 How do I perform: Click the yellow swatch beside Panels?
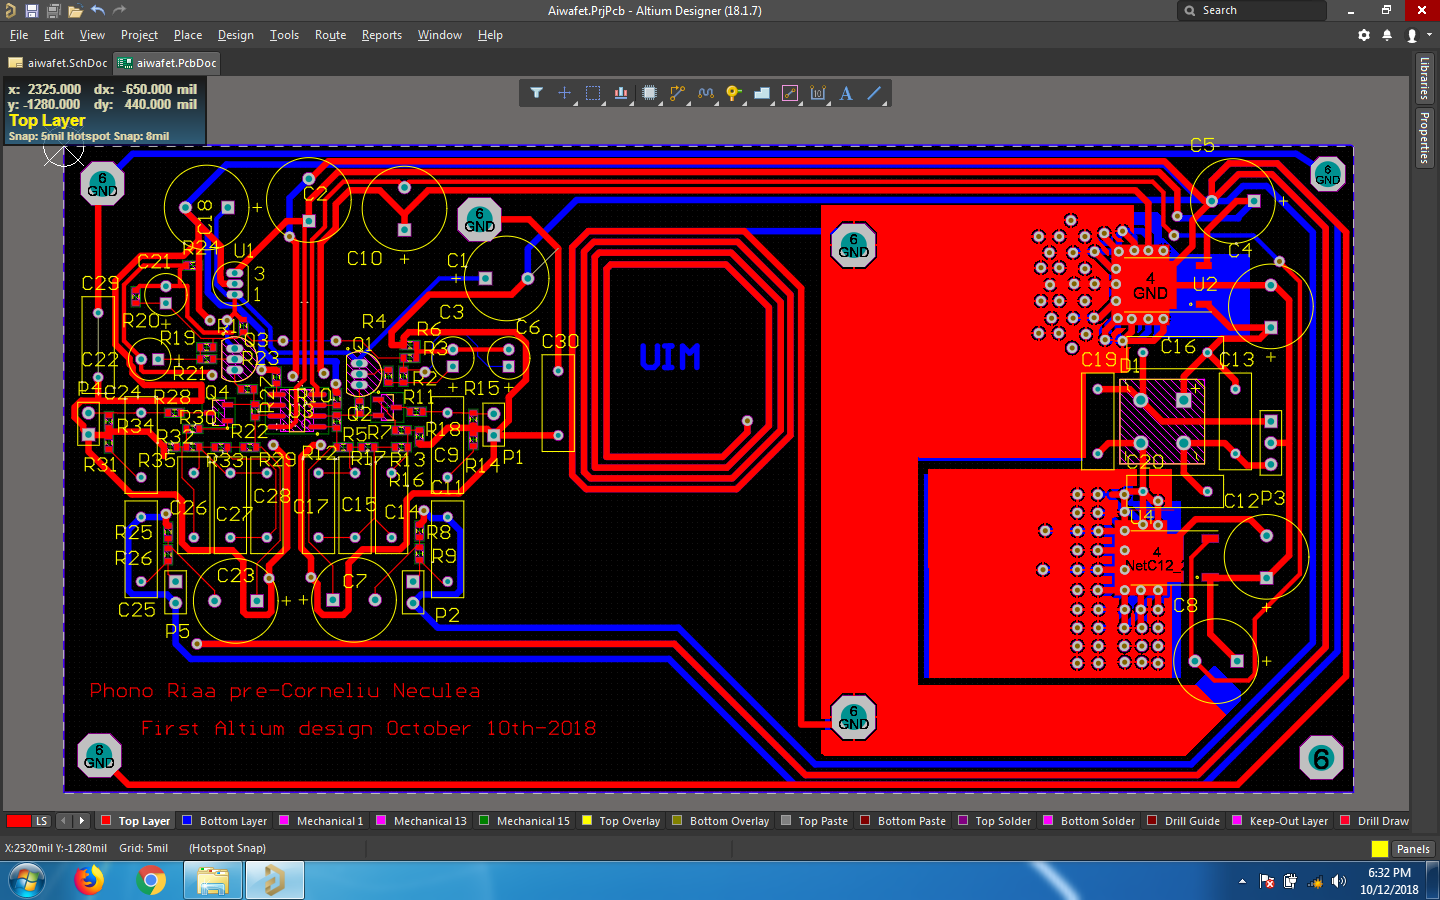pos(1380,849)
